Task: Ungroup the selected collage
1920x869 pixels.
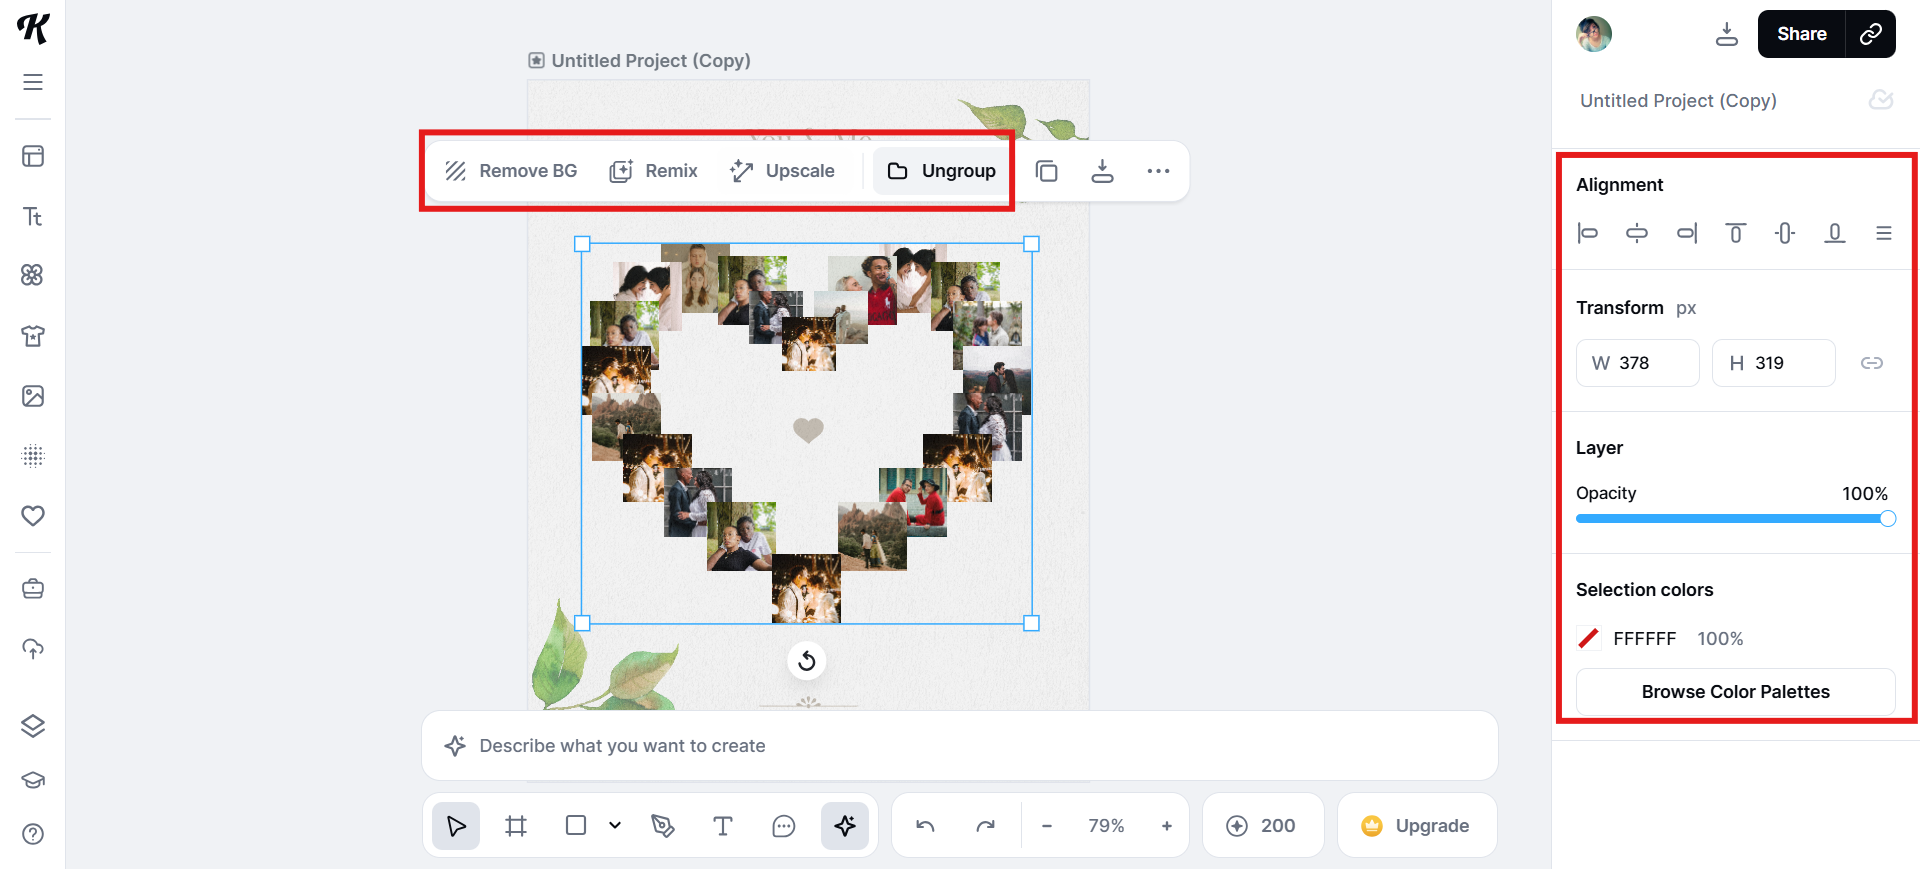Action: click(941, 171)
